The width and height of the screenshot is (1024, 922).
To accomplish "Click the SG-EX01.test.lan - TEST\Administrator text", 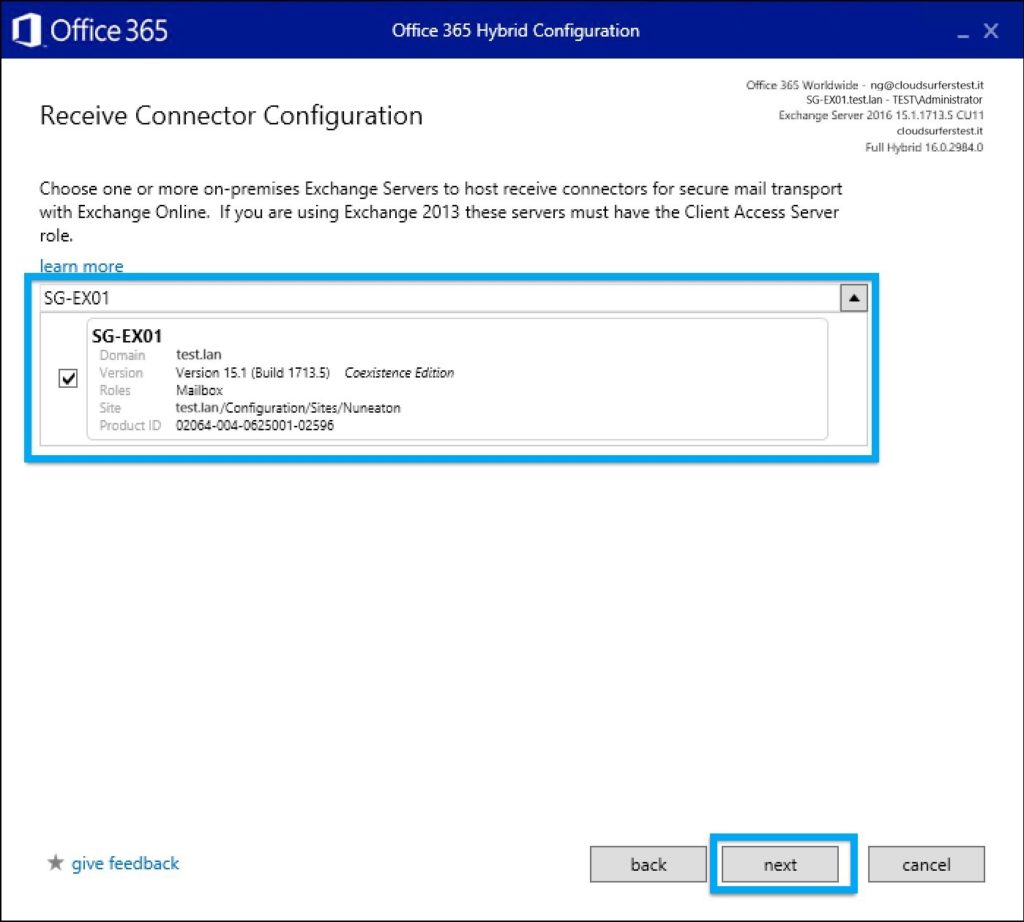I will coord(894,100).
